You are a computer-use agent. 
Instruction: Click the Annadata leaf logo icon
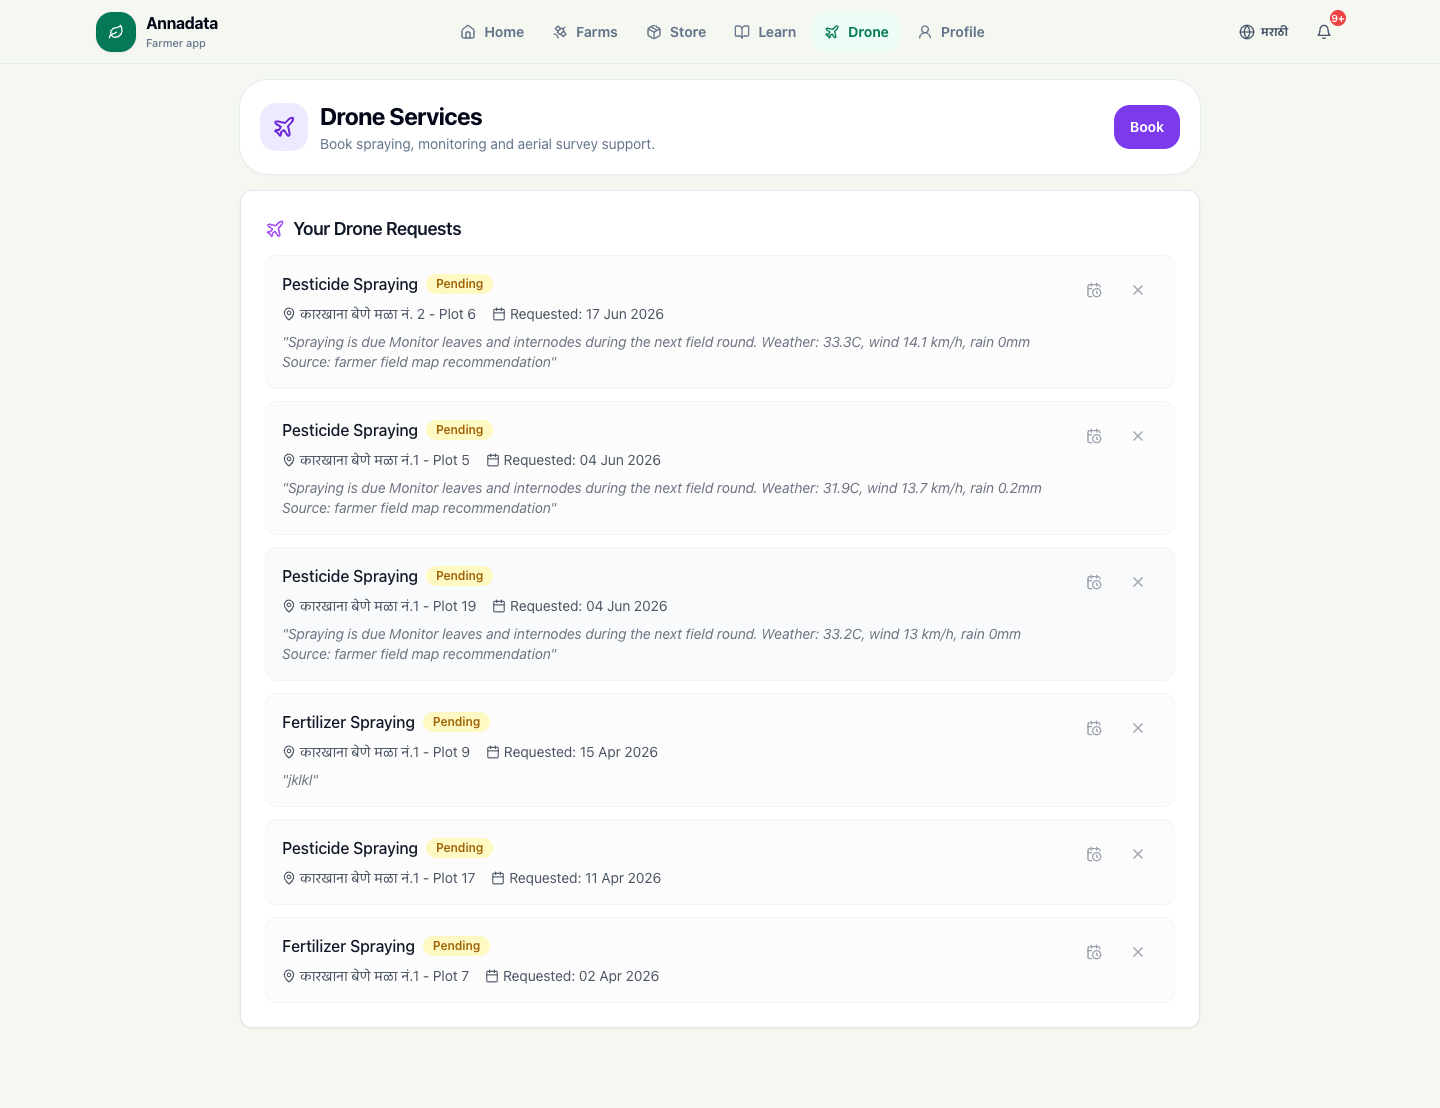[116, 32]
